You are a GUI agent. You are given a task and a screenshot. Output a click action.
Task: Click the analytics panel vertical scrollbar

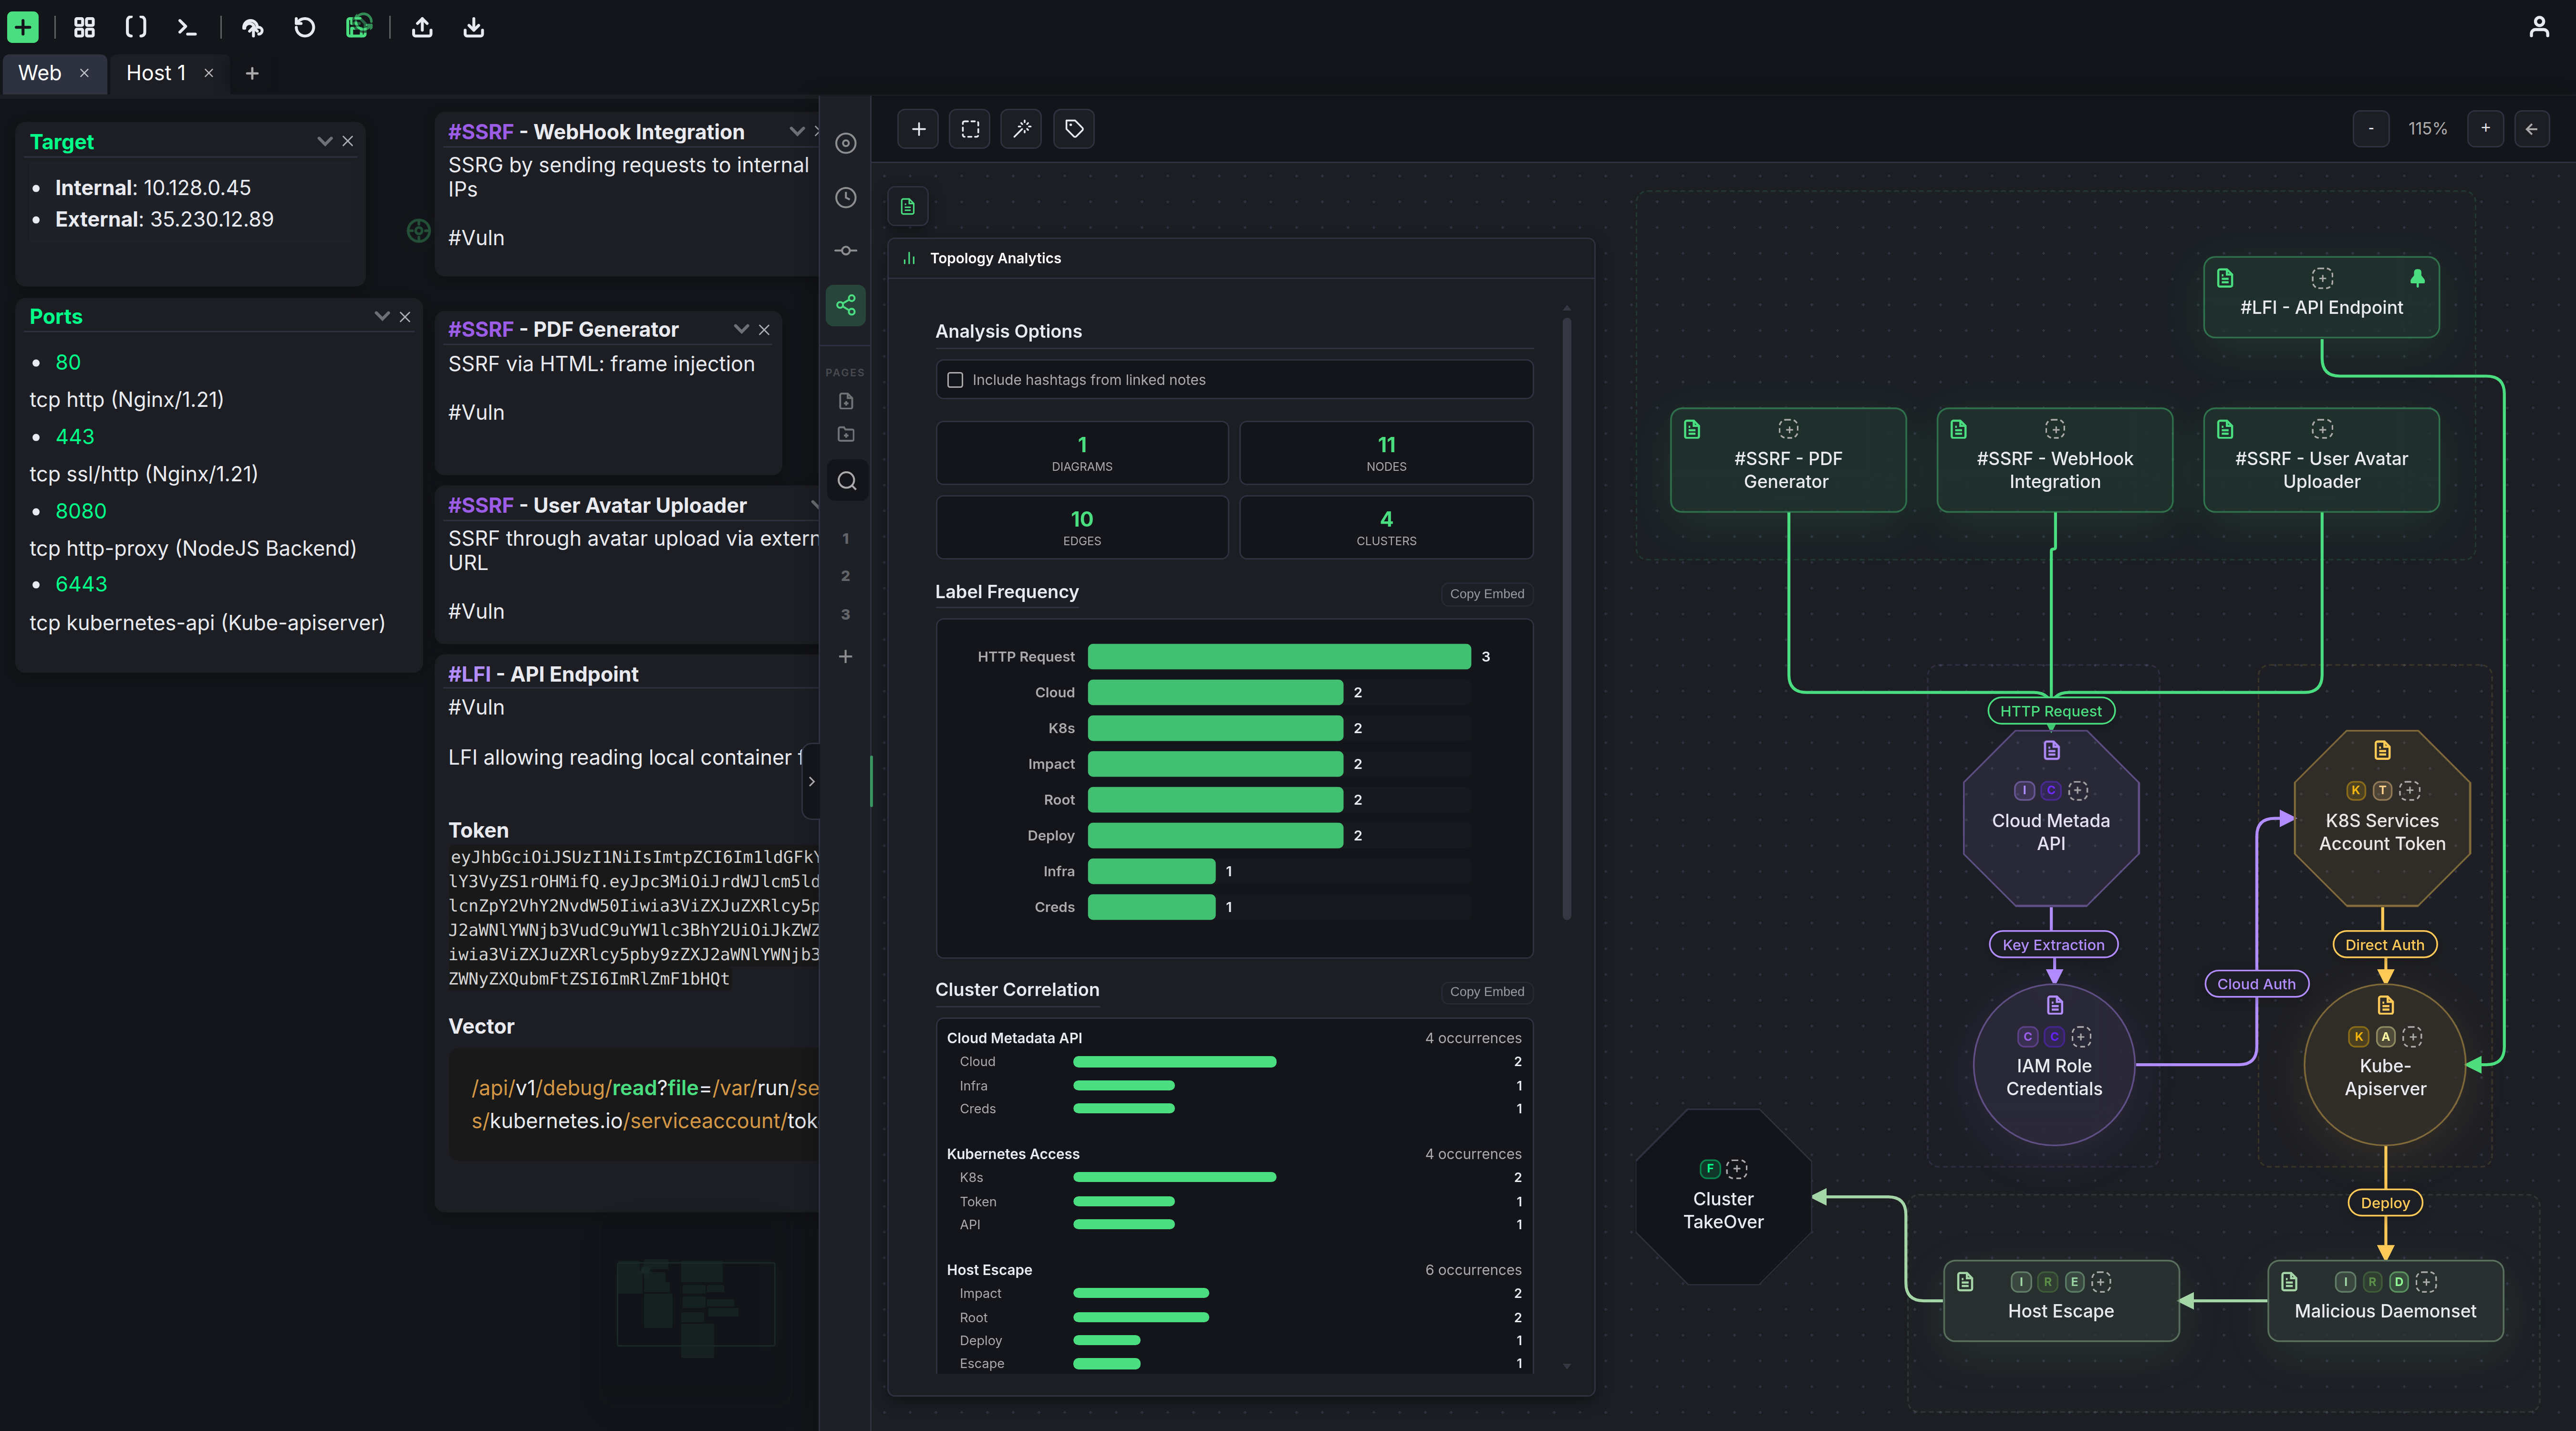[1566, 619]
